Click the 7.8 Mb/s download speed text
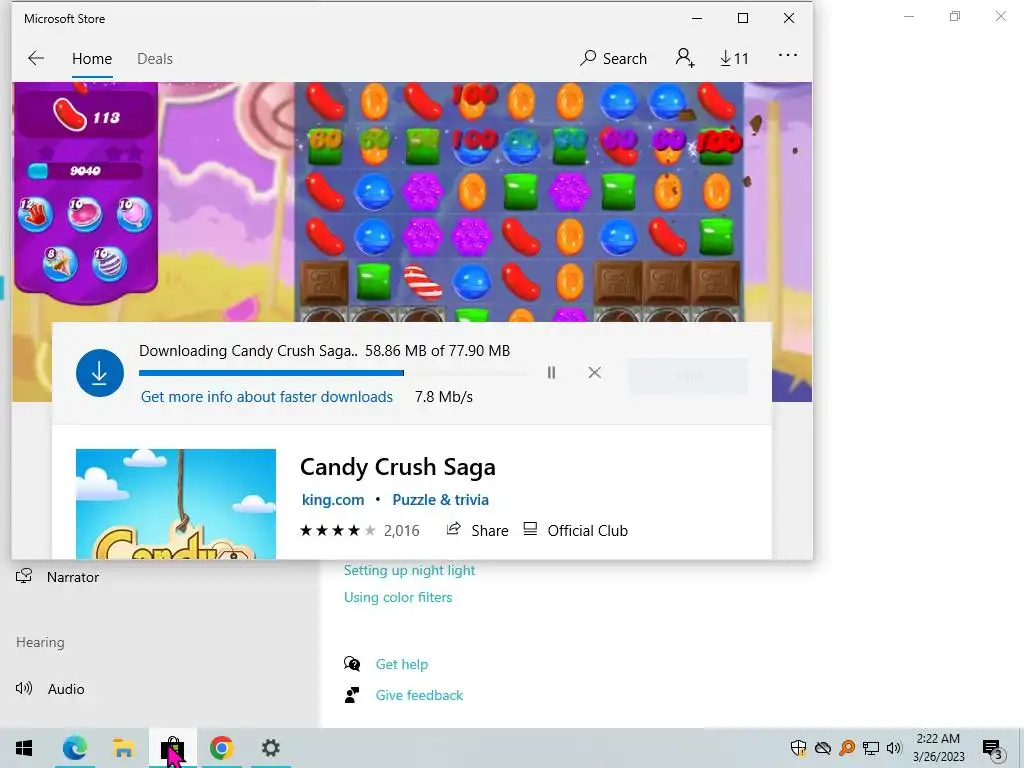The width and height of the screenshot is (1024, 768). point(443,396)
